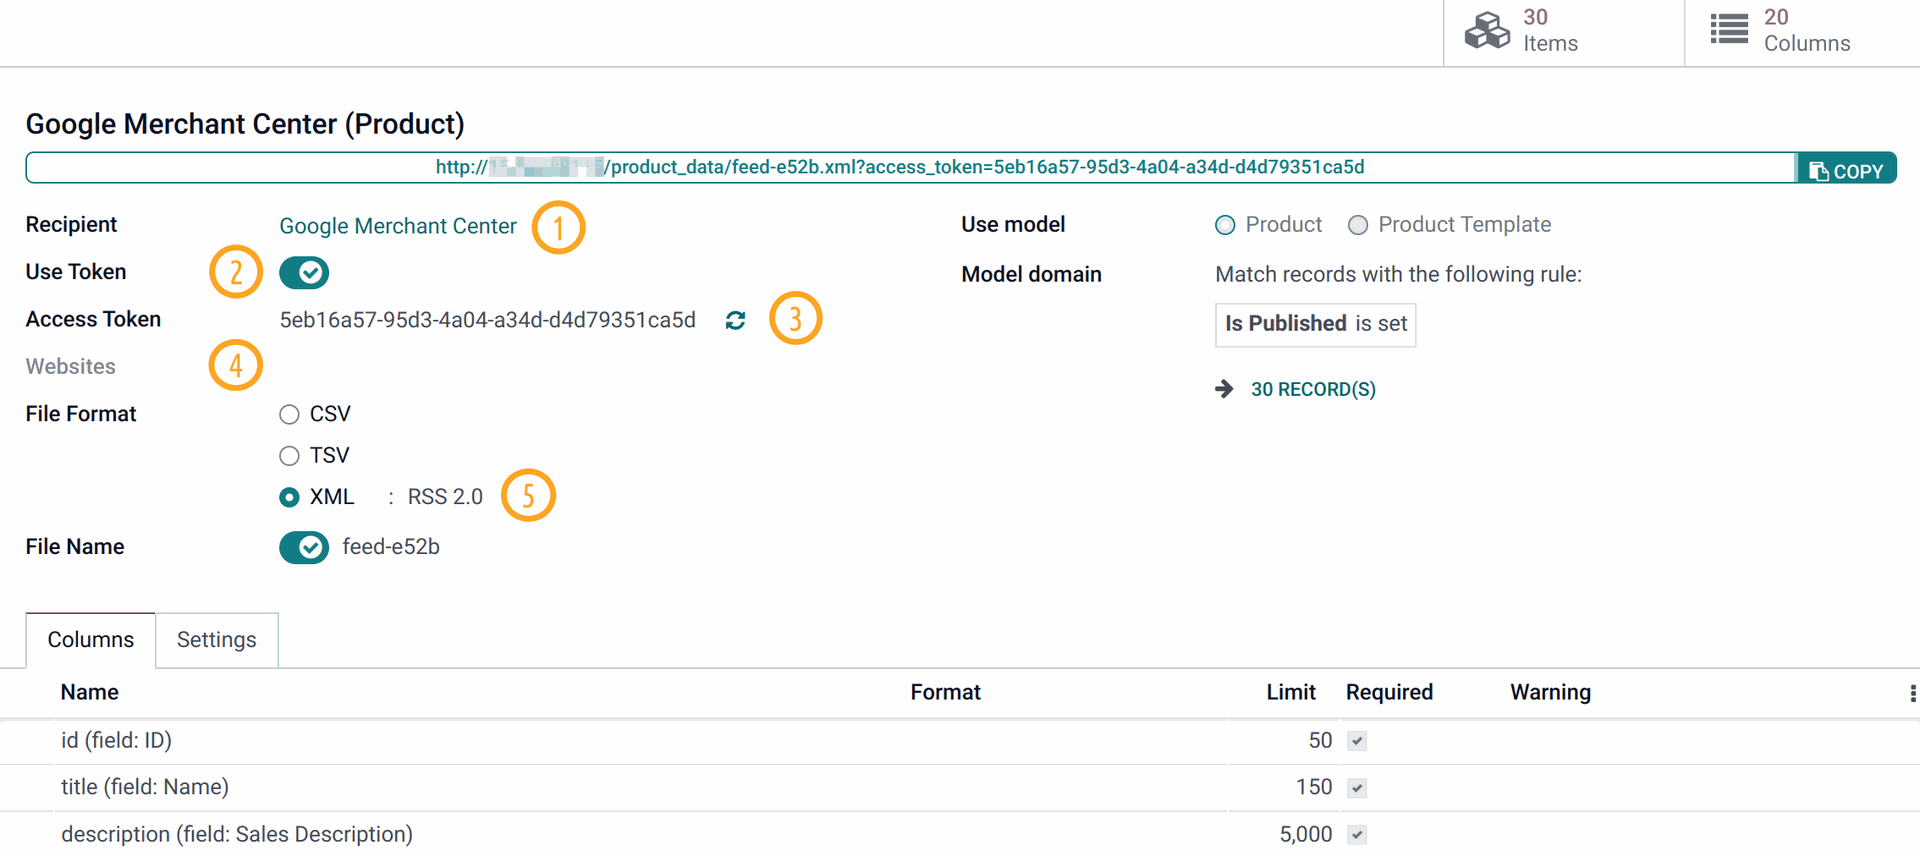Screen dimensions: 1920x856
Task: Sort by the Name column header
Action: 90,692
